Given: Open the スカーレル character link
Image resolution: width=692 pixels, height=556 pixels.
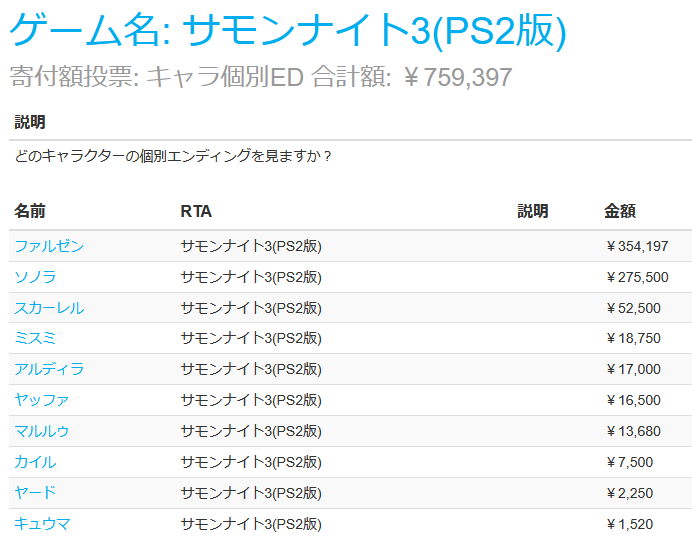Looking at the screenshot, I should pos(49,308).
